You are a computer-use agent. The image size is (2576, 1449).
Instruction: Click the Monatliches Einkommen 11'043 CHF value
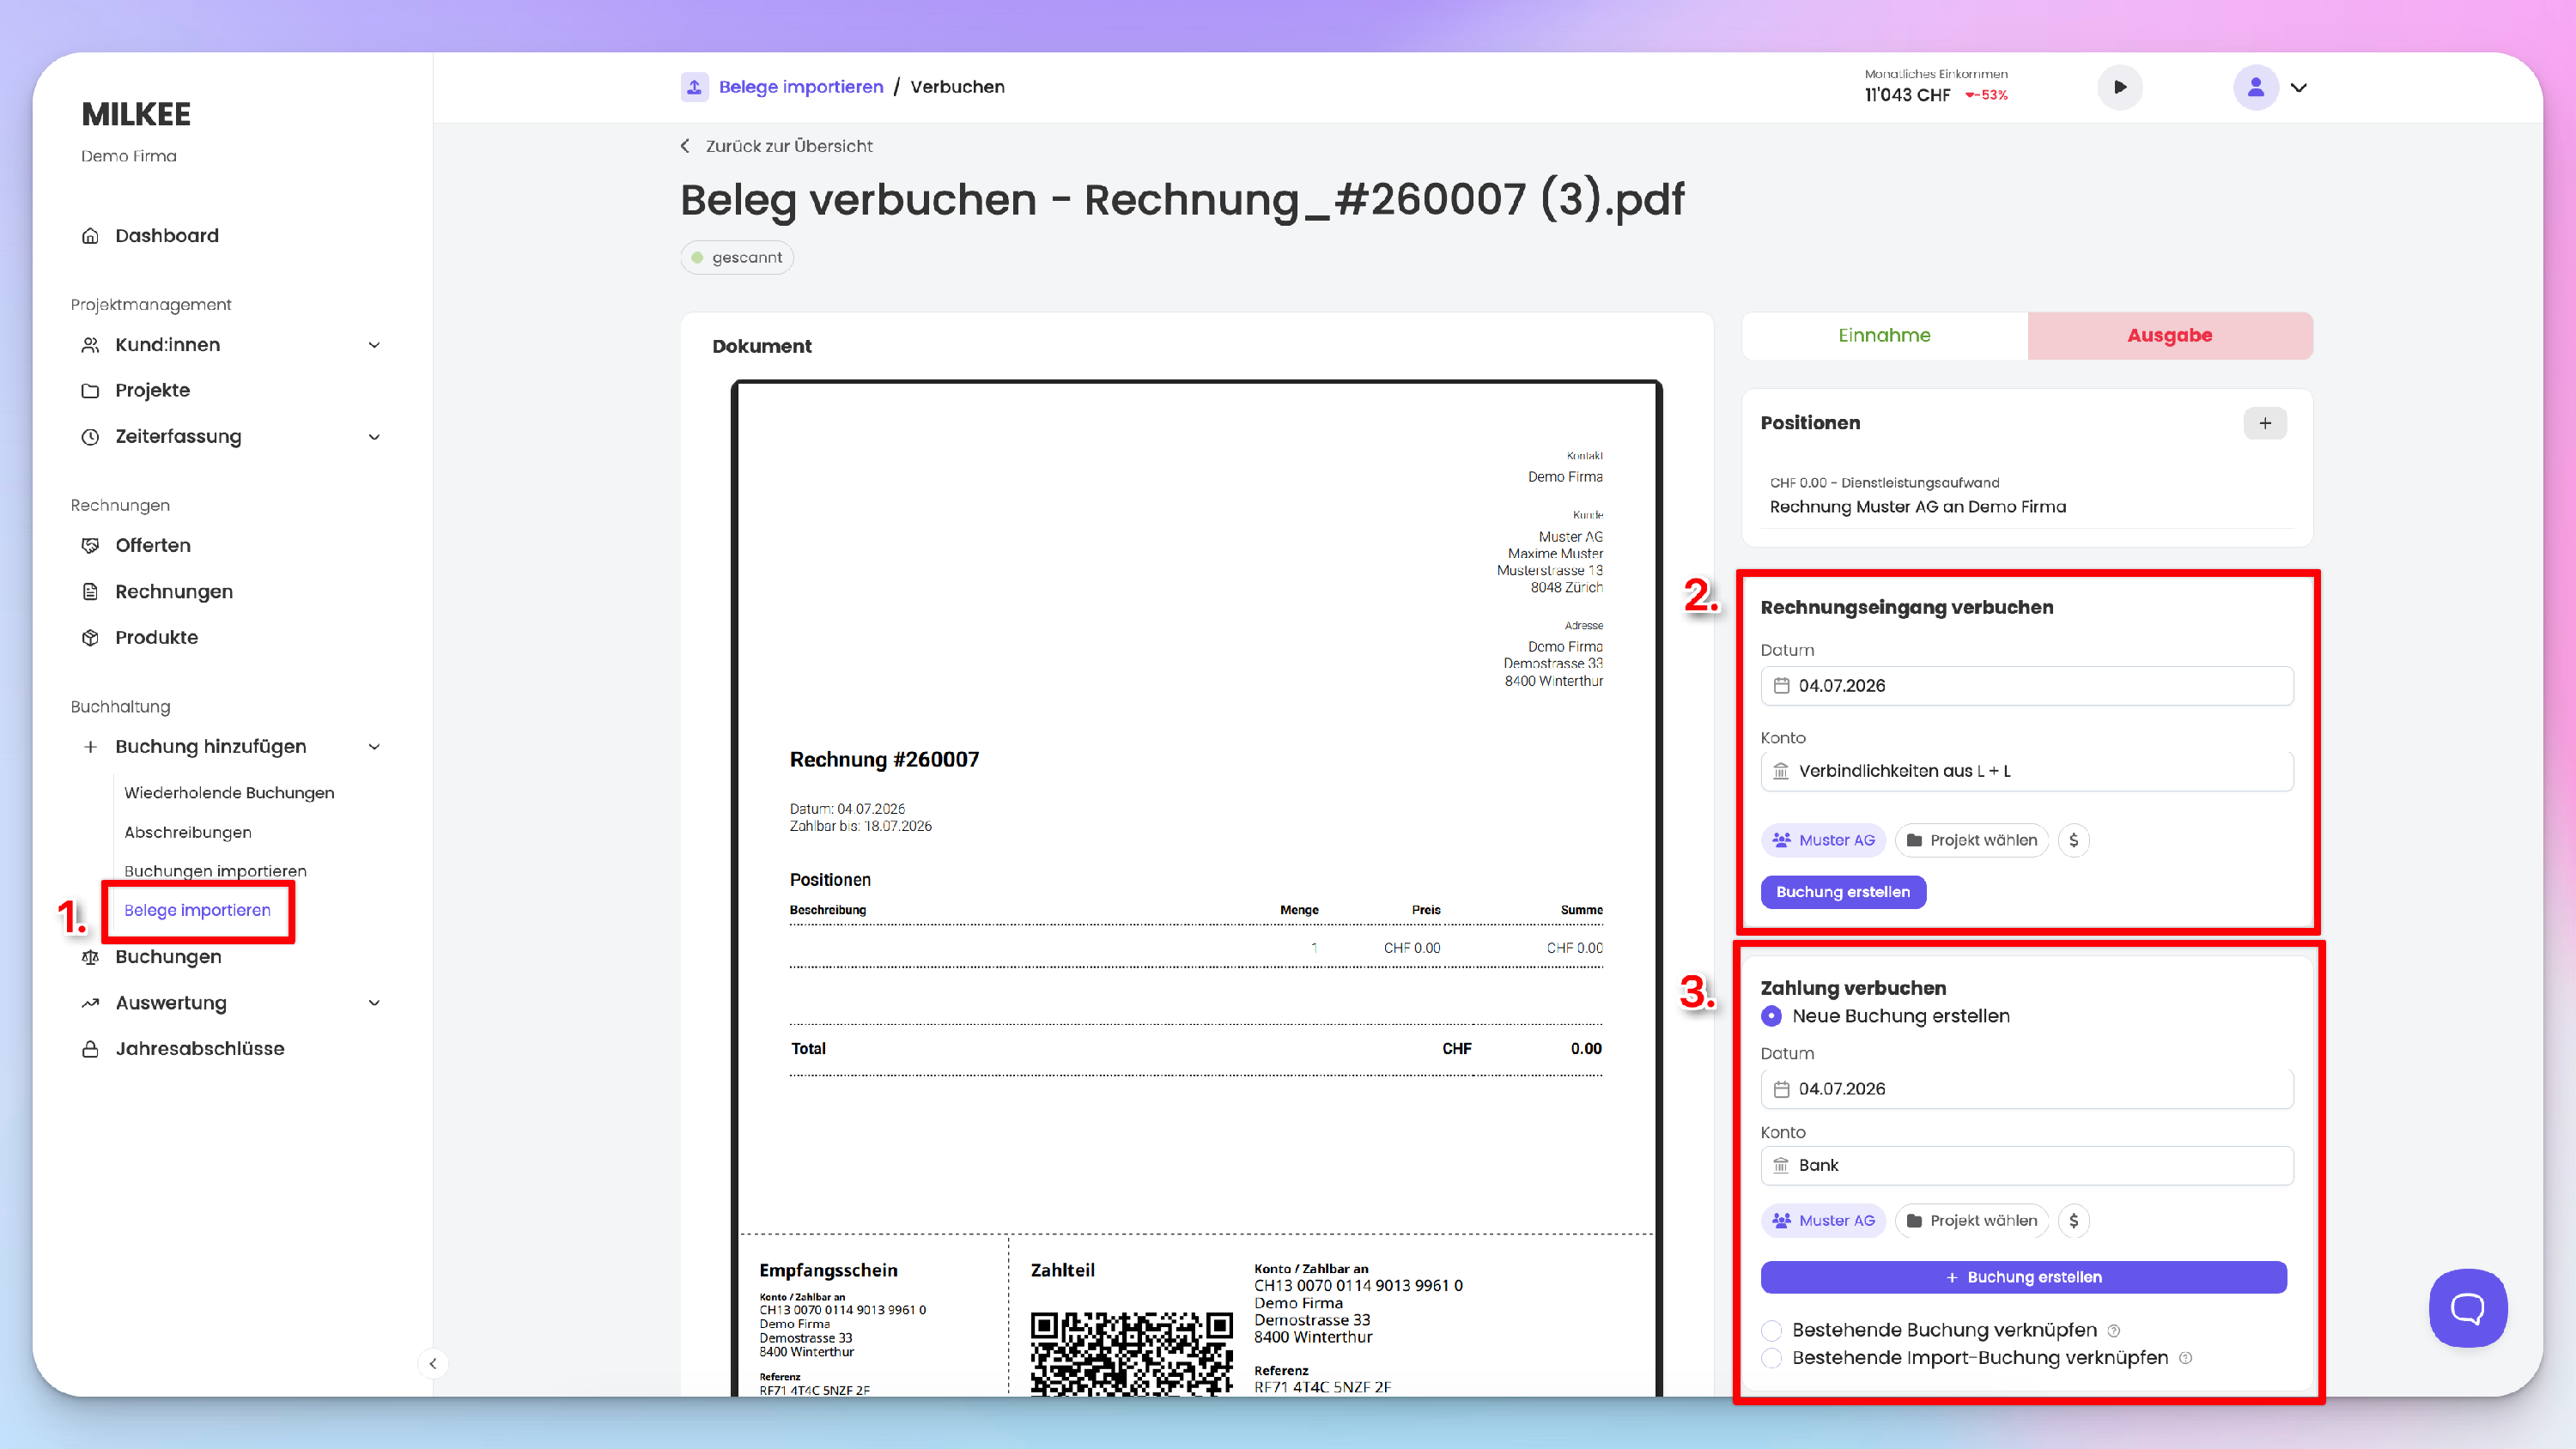click(x=1907, y=95)
